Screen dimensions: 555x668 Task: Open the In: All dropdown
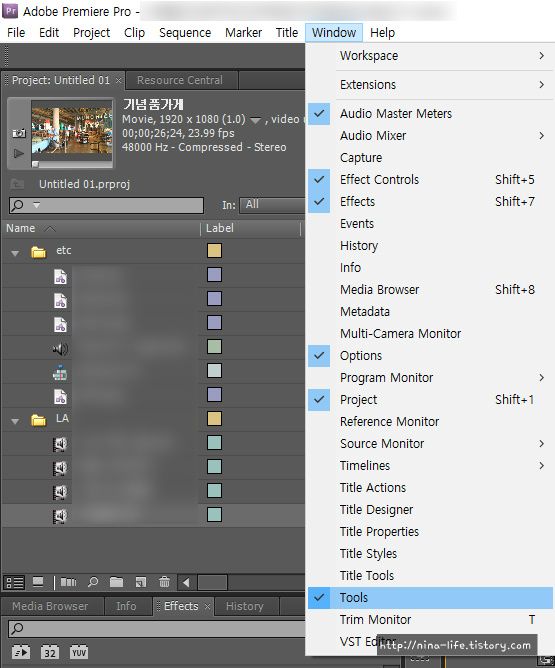(272, 205)
